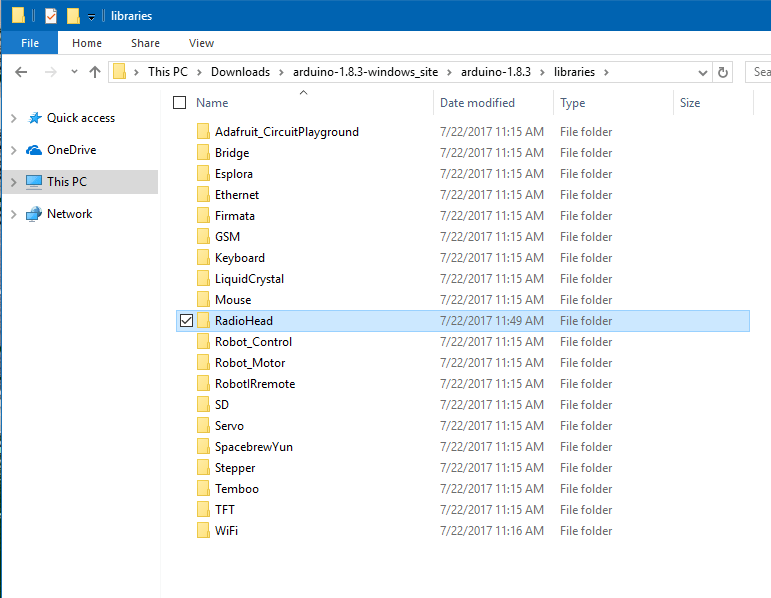The width and height of the screenshot is (771, 598).
Task: Uncheck the RadioHead folder checkbox
Action: coord(185,321)
